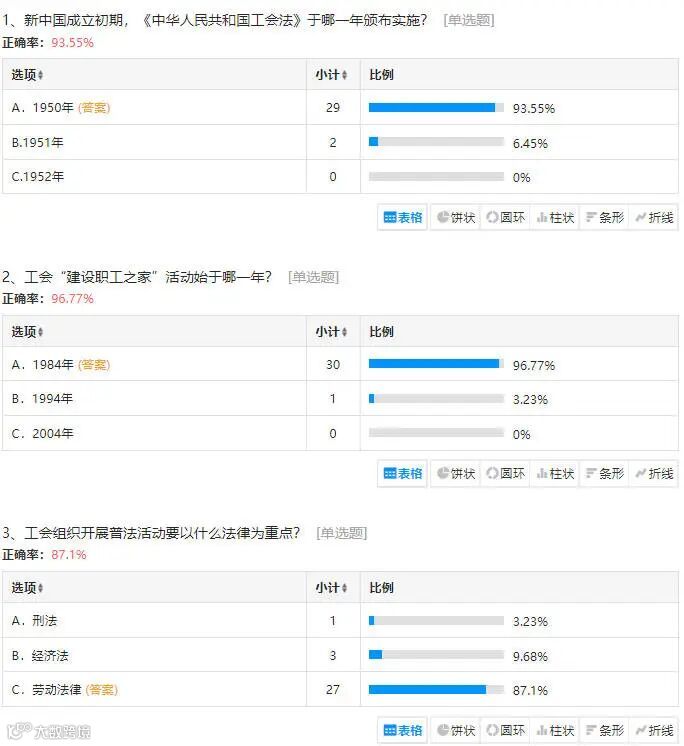Switch question 3 to 饼状 pie chart
The height and width of the screenshot is (746, 684).
[456, 730]
